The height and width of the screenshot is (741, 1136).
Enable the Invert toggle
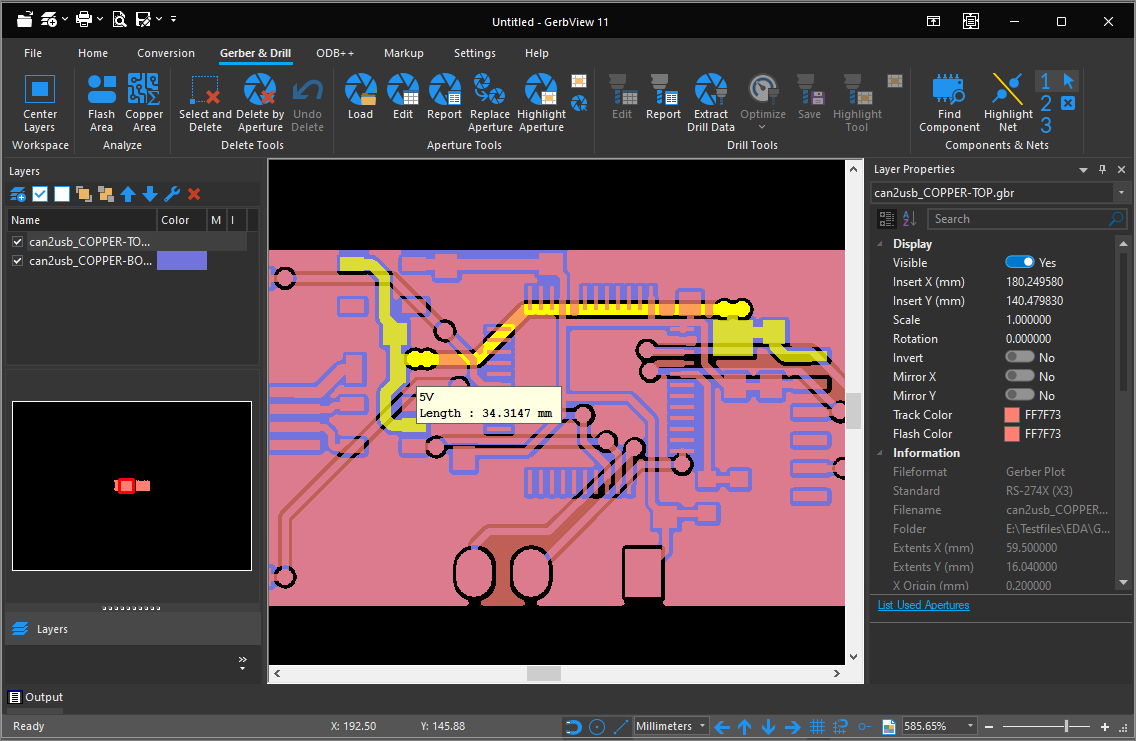coord(1019,357)
